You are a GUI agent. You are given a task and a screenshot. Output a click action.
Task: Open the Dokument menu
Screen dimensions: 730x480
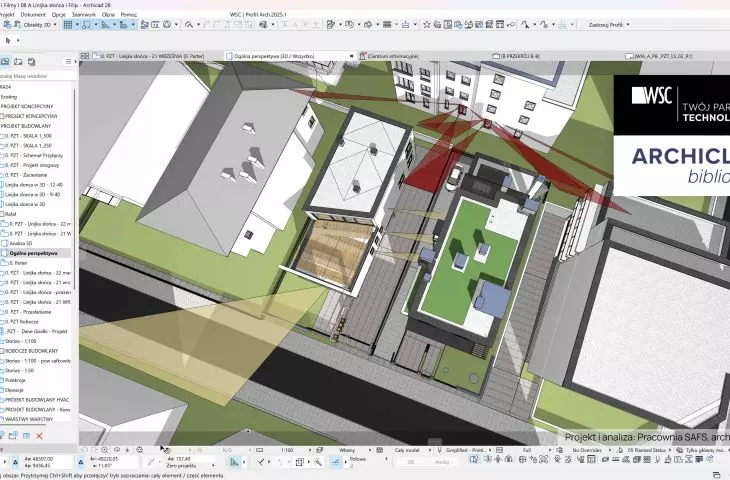pyautogui.click(x=33, y=14)
